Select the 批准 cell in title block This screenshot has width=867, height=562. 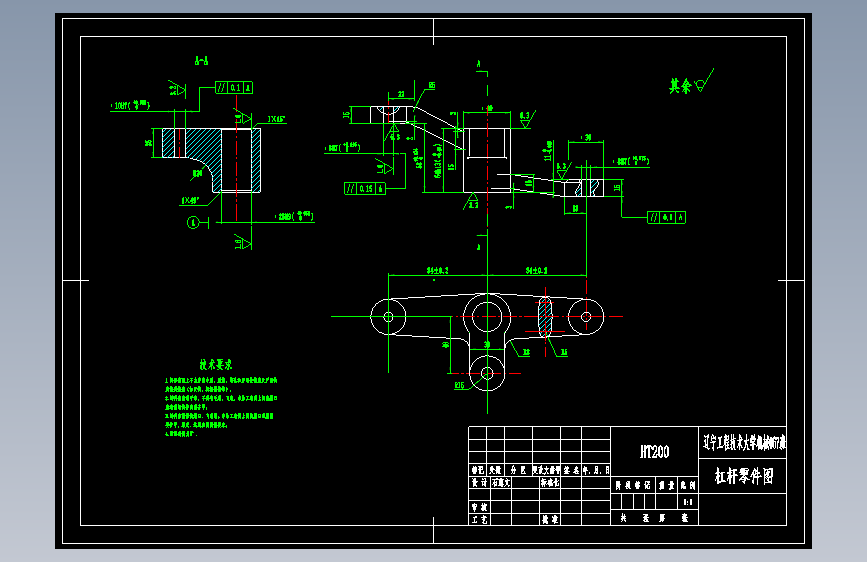(550, 519)
